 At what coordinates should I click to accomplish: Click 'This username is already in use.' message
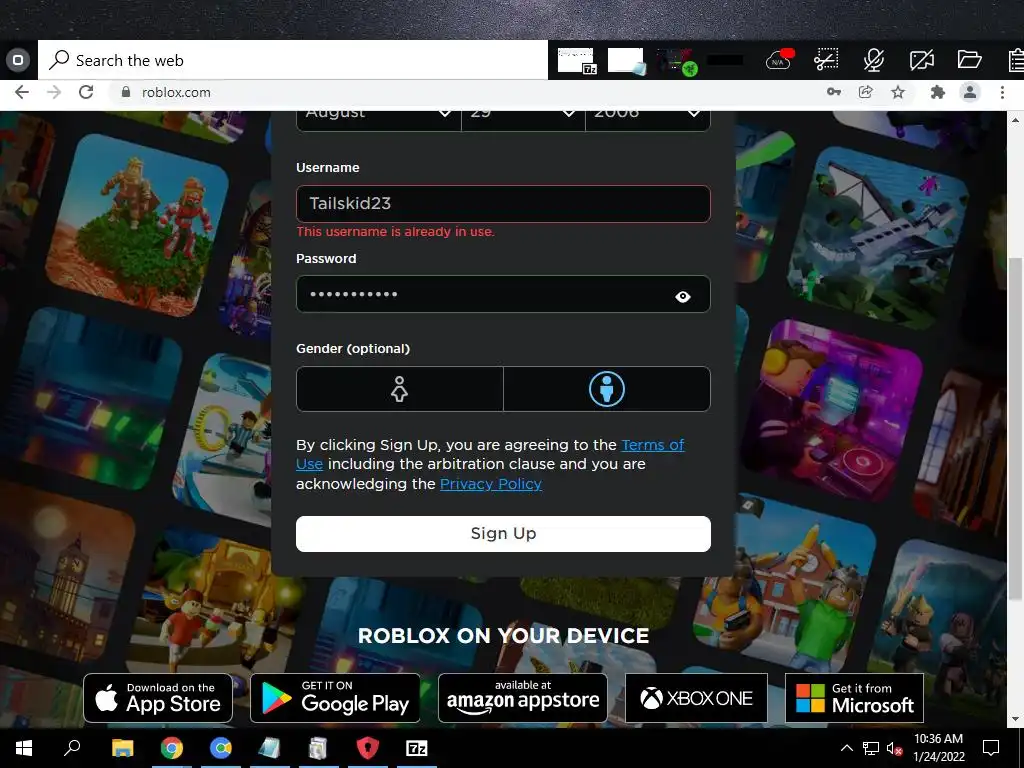pyautogui.click(x=395, y=232)
